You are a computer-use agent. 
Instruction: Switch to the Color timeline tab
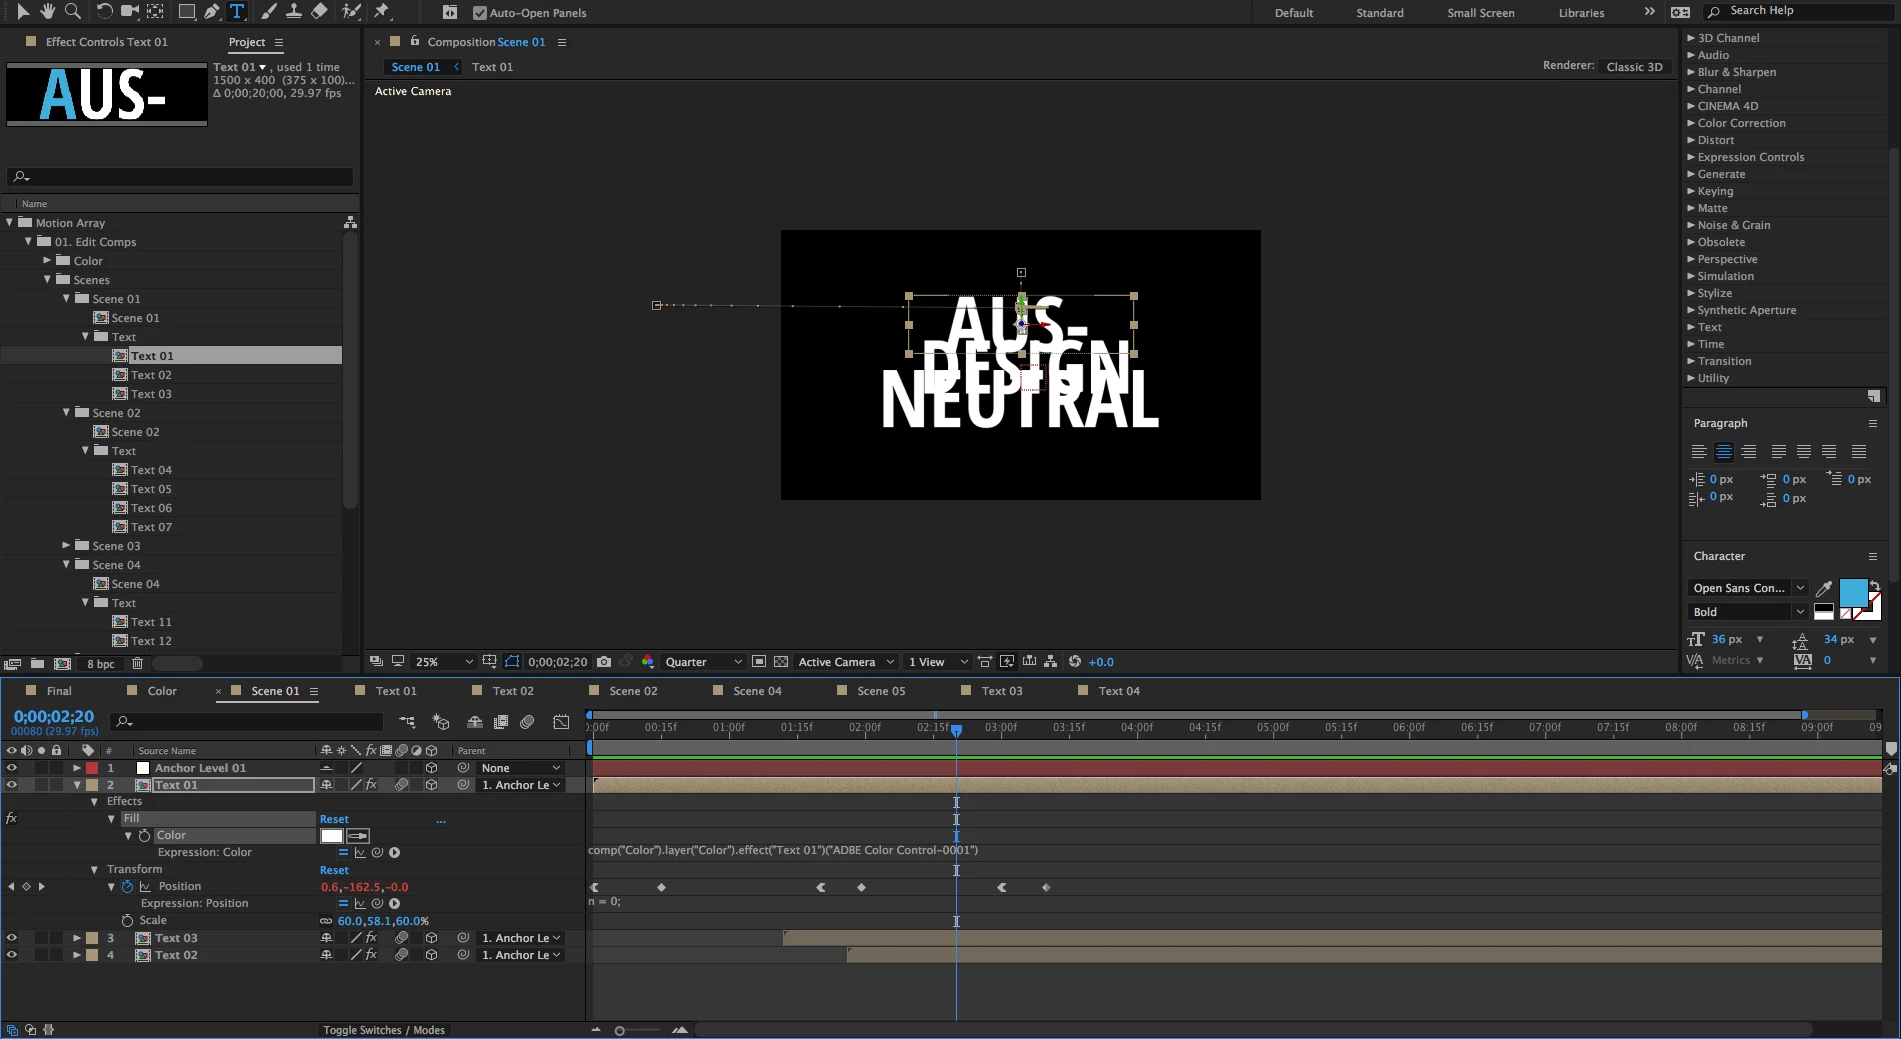pyautogui.click(x=162, y=690)
